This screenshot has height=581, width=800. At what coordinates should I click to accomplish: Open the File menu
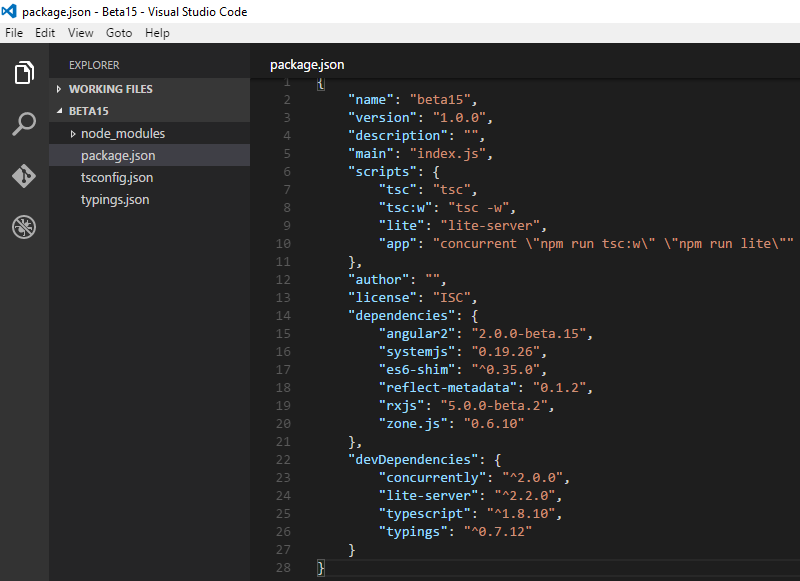(14, 32)
